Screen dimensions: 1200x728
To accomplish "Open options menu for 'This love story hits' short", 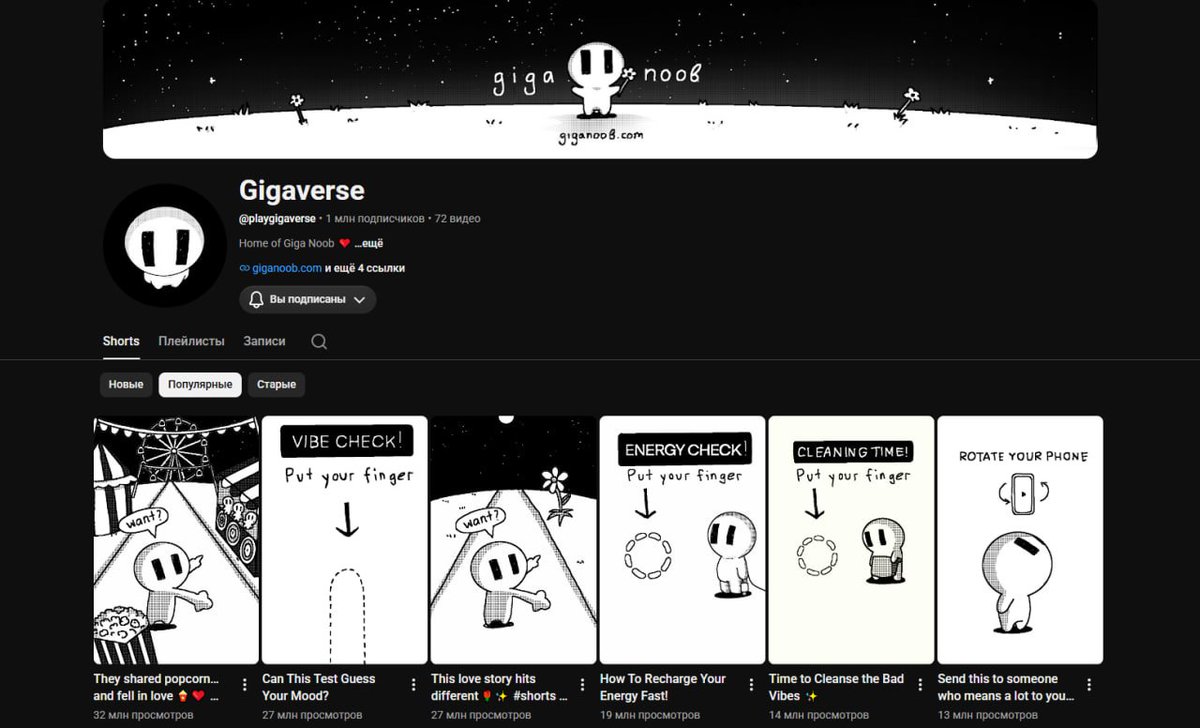I will pos(583,686).
